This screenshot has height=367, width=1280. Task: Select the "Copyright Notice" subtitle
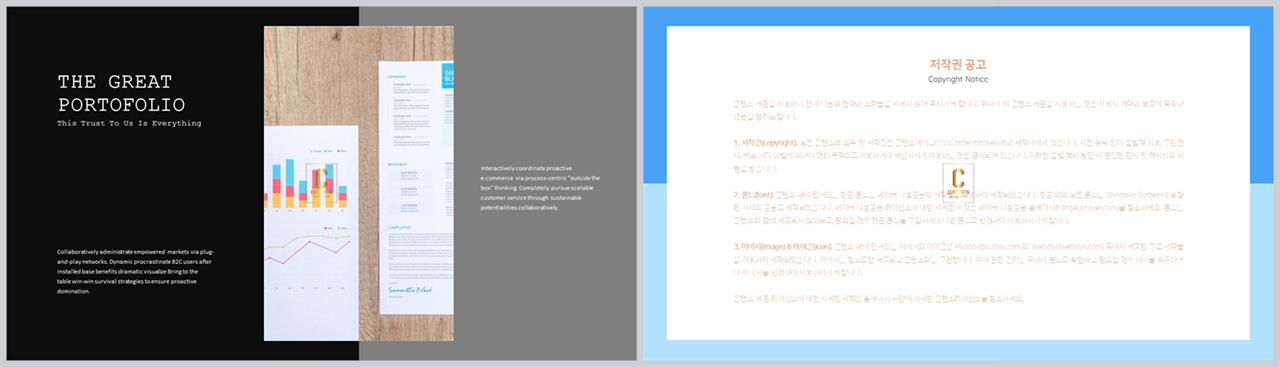(958, 79)
